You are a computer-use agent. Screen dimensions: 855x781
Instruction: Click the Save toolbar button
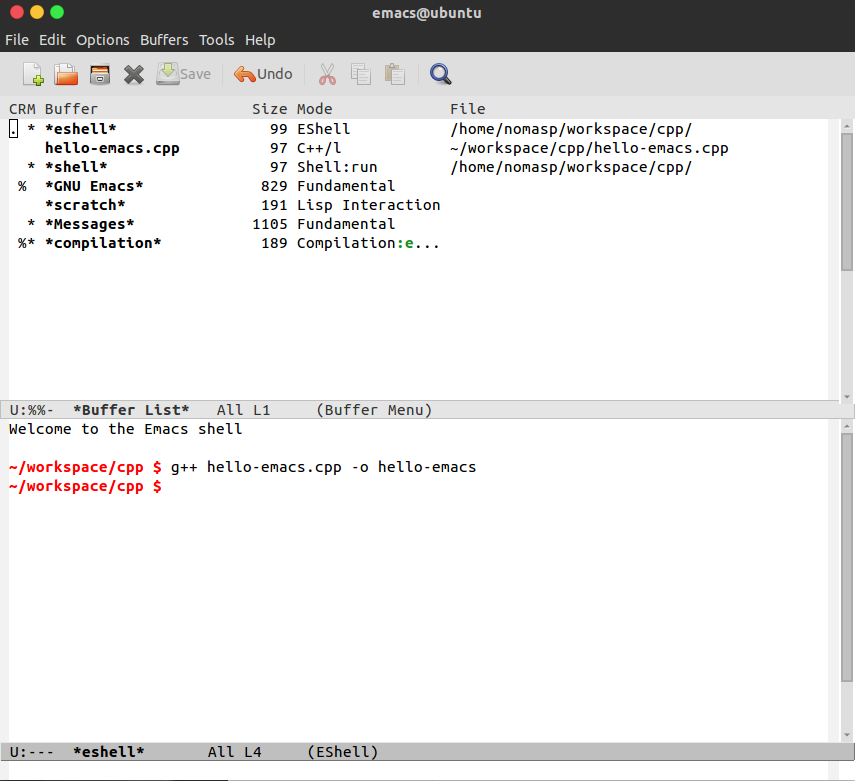point(184,74)
